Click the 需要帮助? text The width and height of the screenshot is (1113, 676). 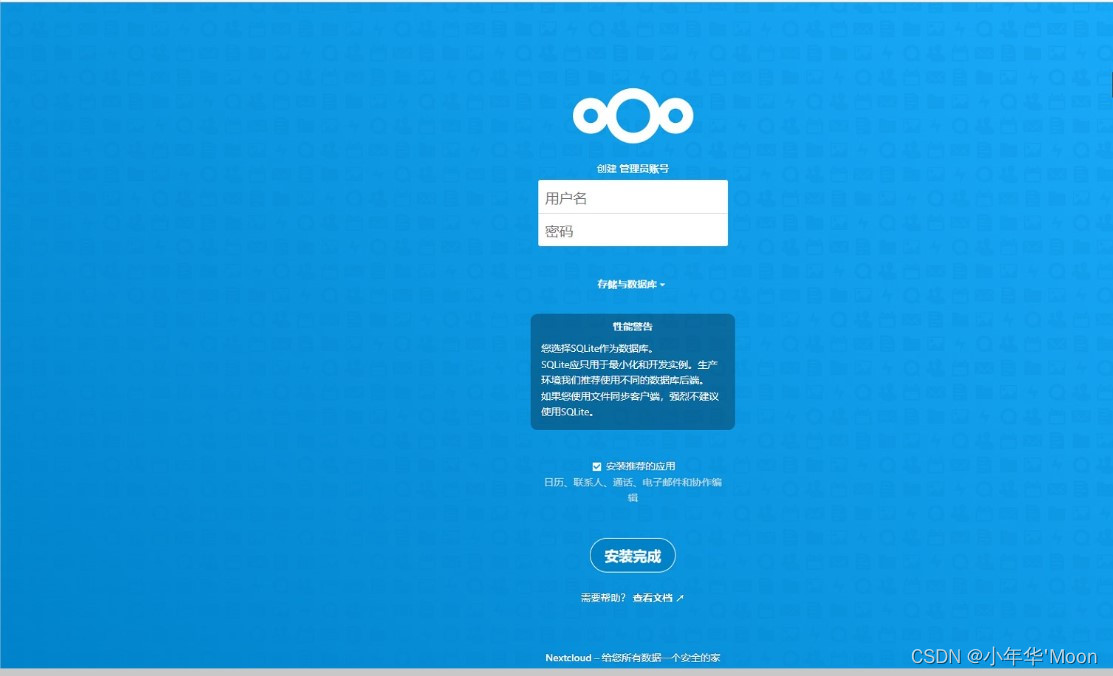pyautogui.click(x=603, y=598)
